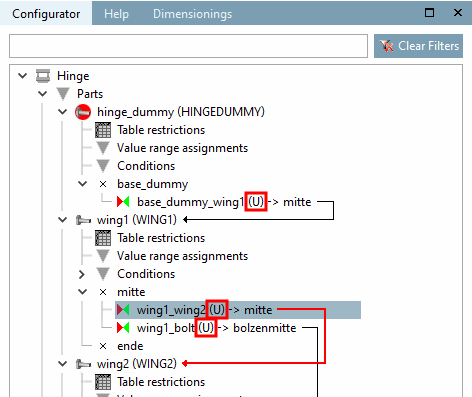The image size is (472, 397).
Task: Select Value range assignments under wing1
Action: tap(182, 256)
